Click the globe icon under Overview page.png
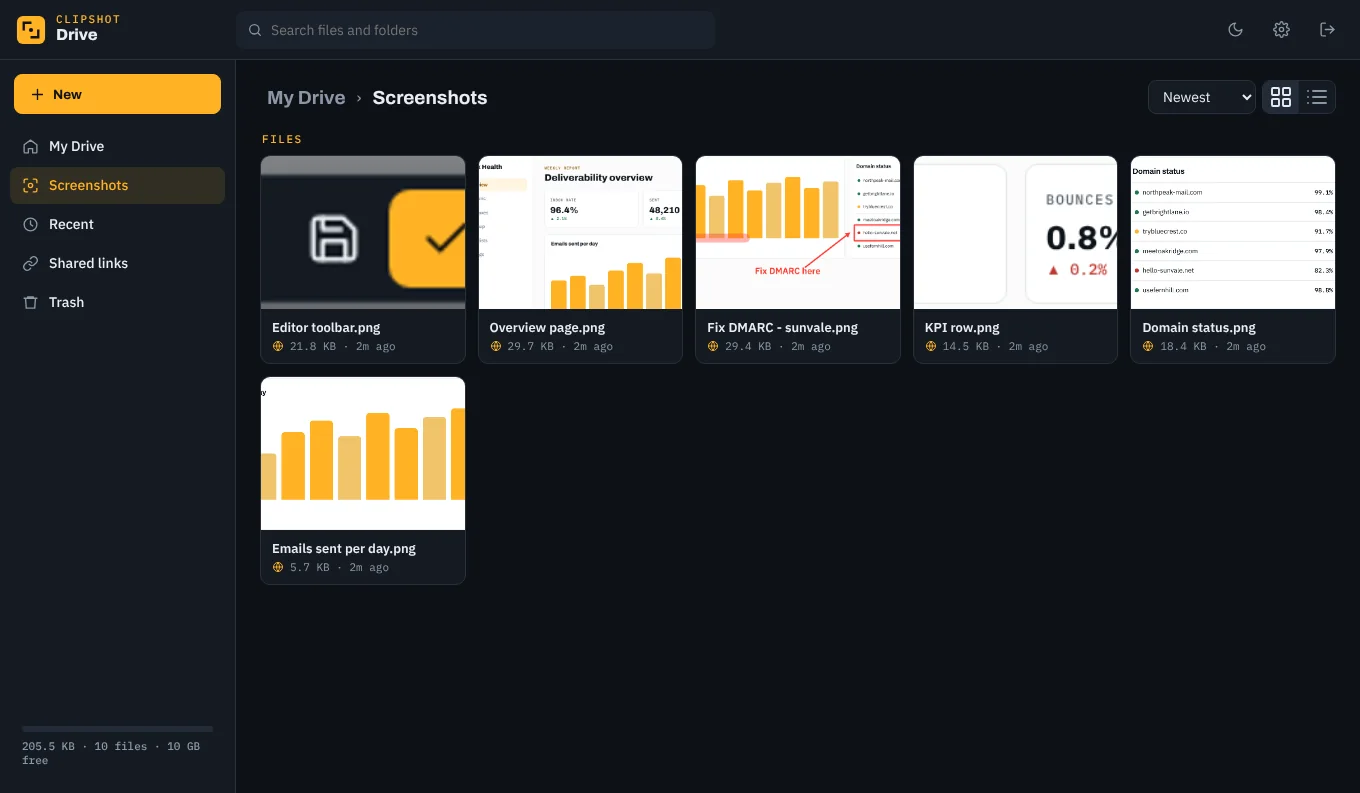Image resolution: width=1360 pixels, height=793 pixels. 496,346
